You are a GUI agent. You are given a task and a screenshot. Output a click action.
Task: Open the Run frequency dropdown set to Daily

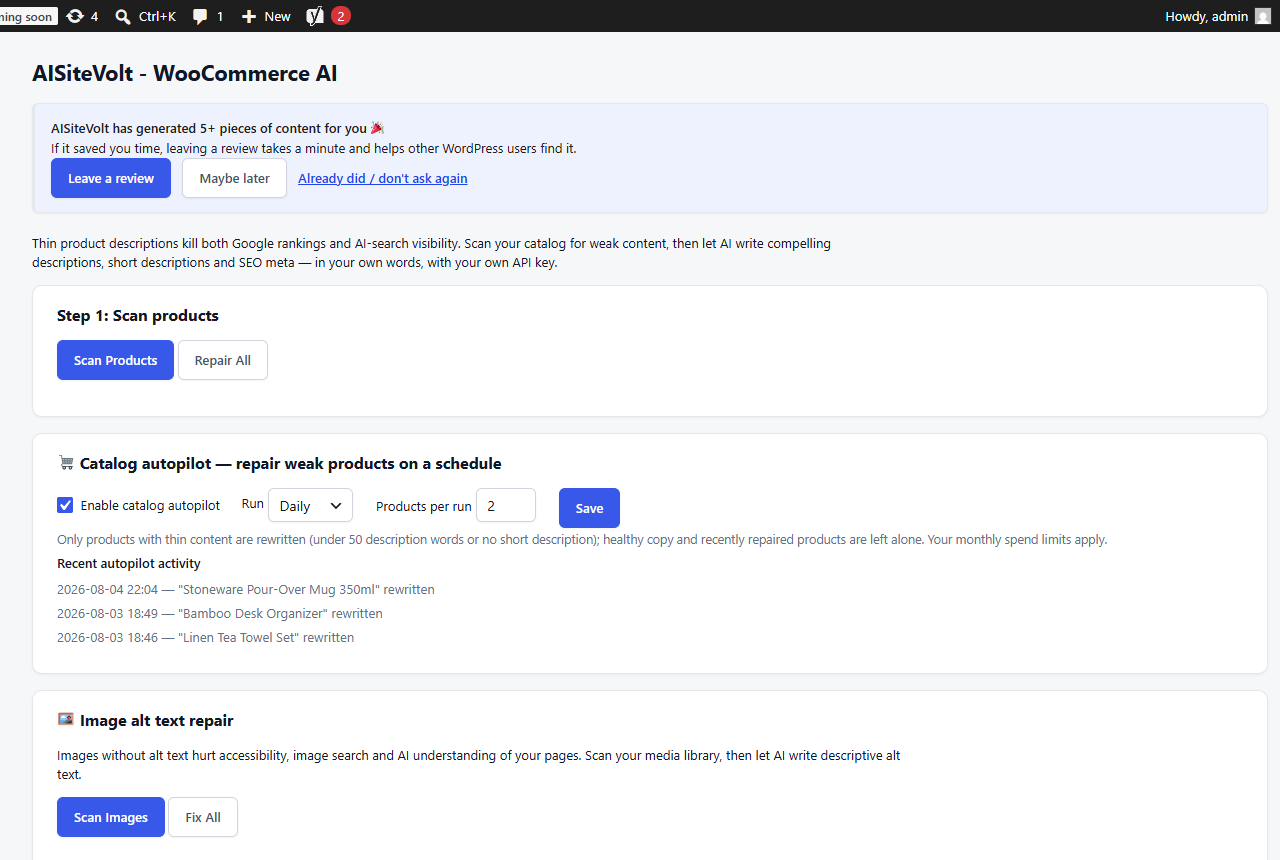click(310, 505)
